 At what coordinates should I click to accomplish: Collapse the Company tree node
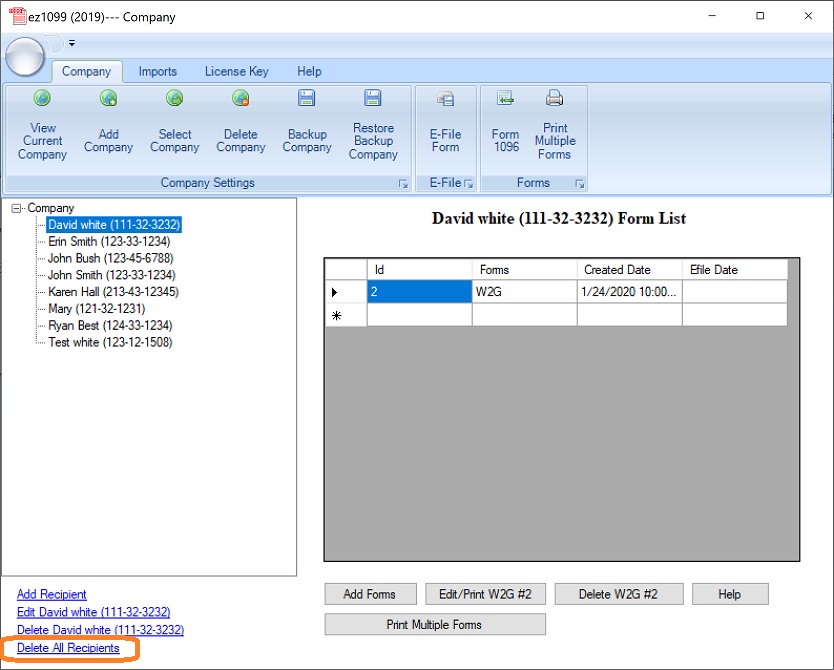coord(16,209)
